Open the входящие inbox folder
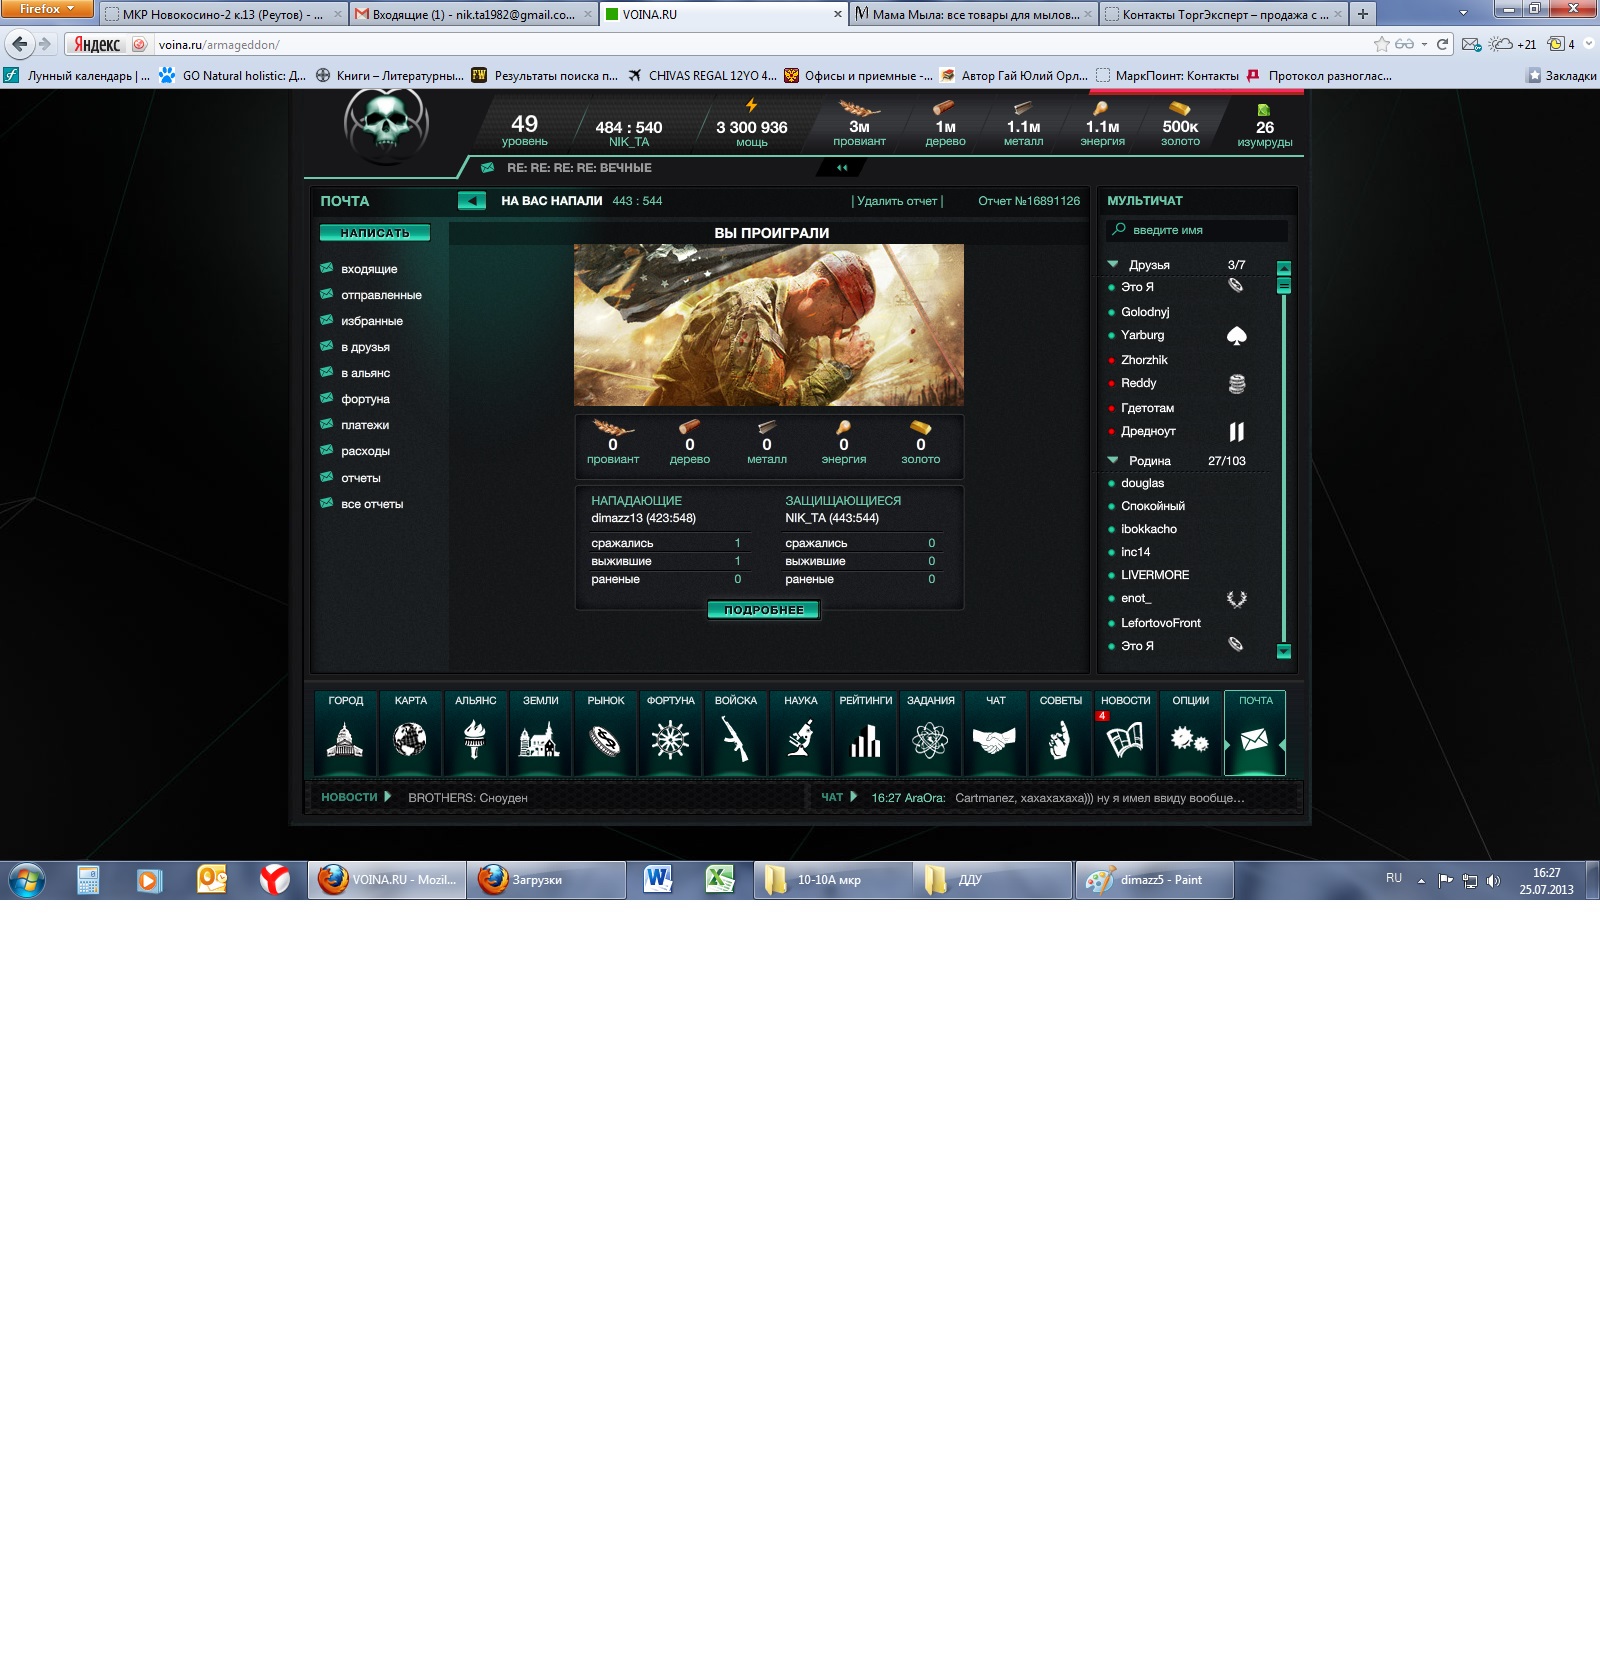Image resolution: width=1600 pixels, height=1654 pixels. tap(369, 269)
